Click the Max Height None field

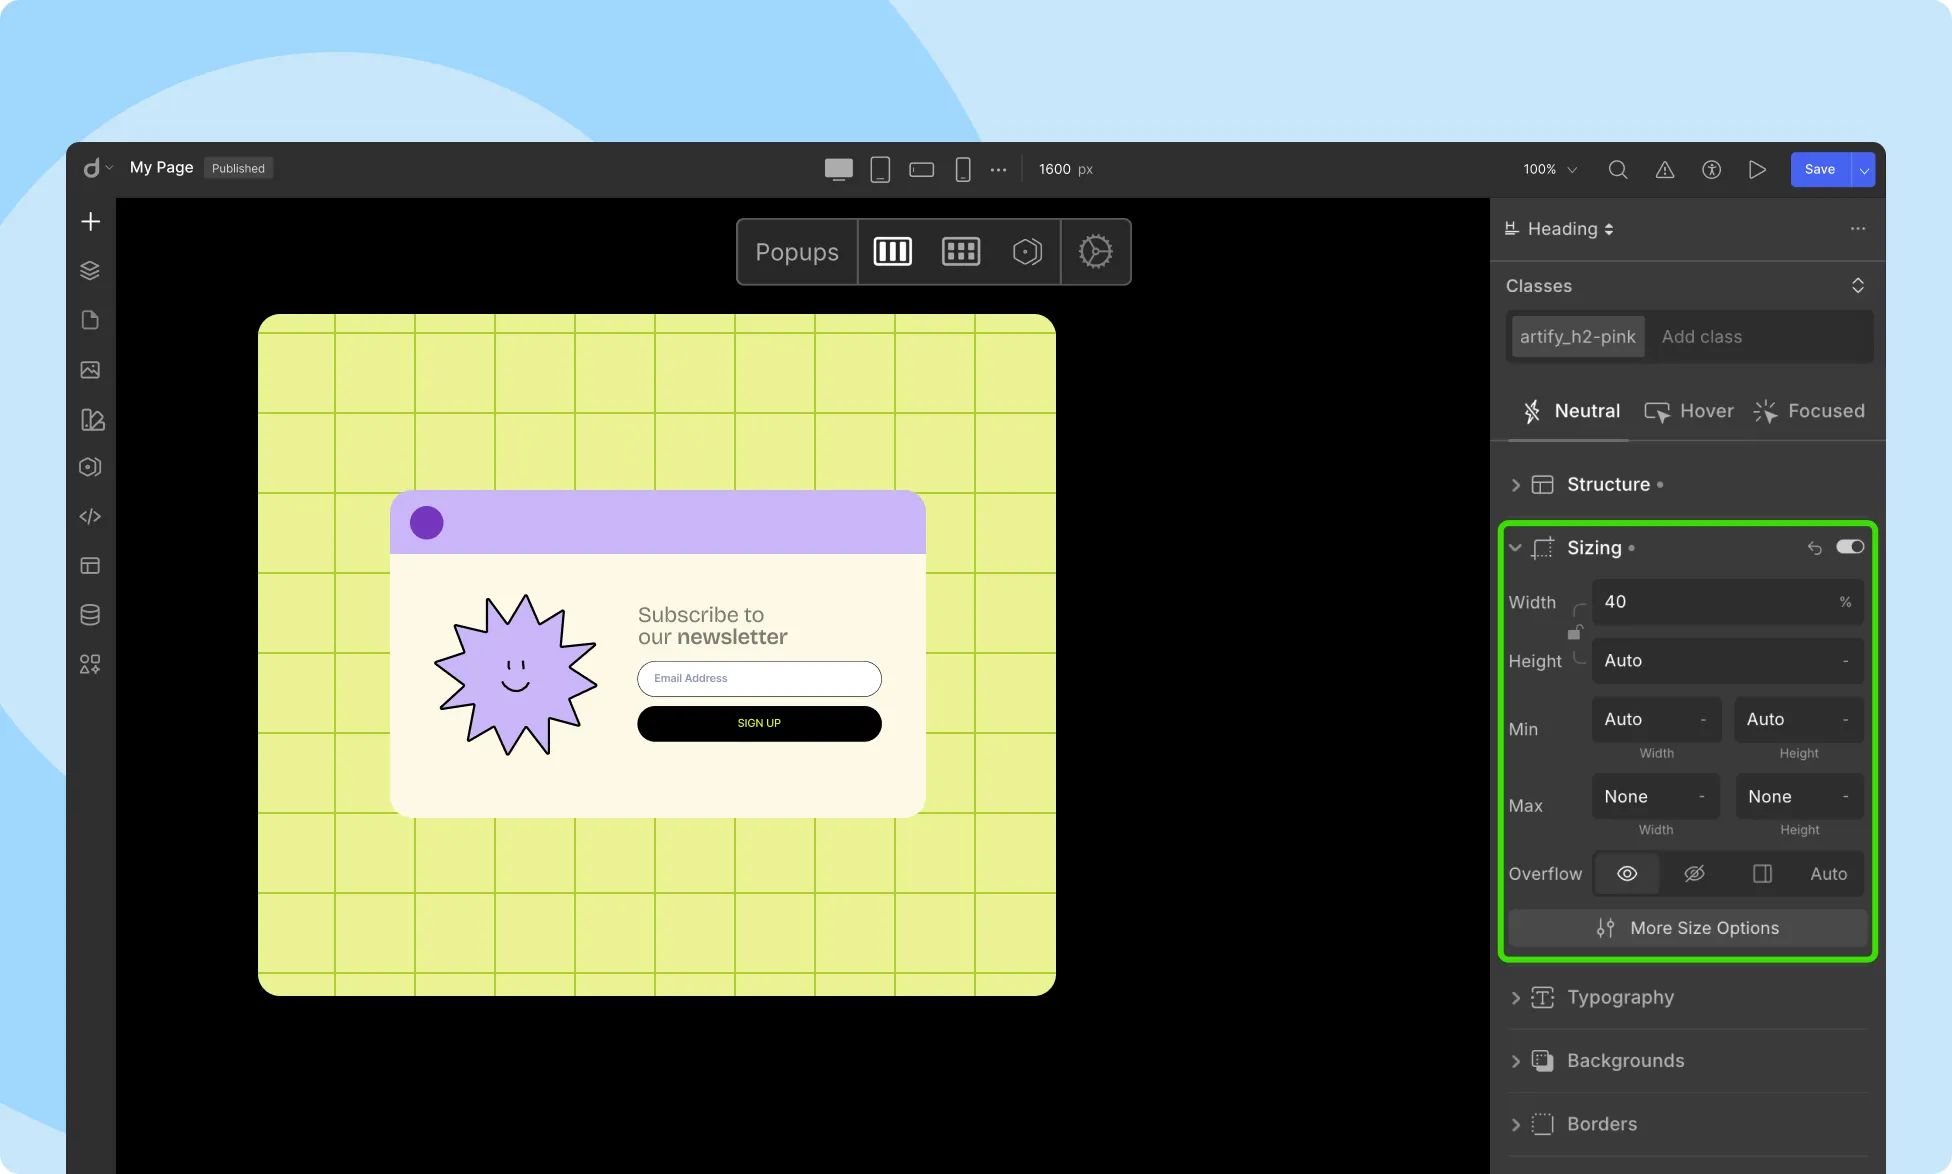[1799, 797]
